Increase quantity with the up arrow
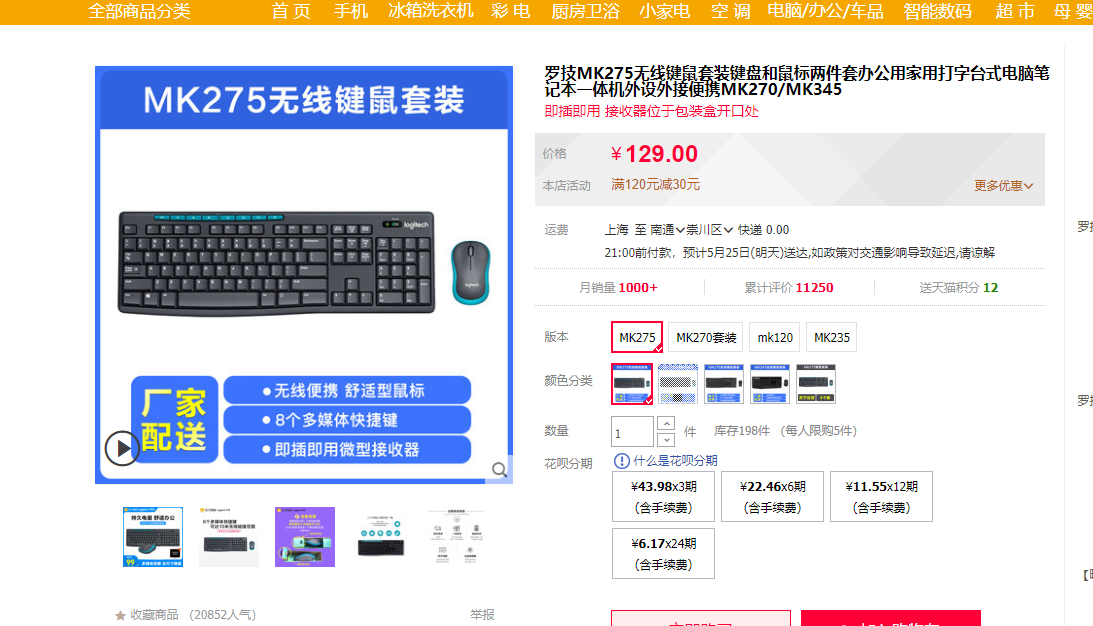The image size is (1093, 626). (x=666, y=424)
